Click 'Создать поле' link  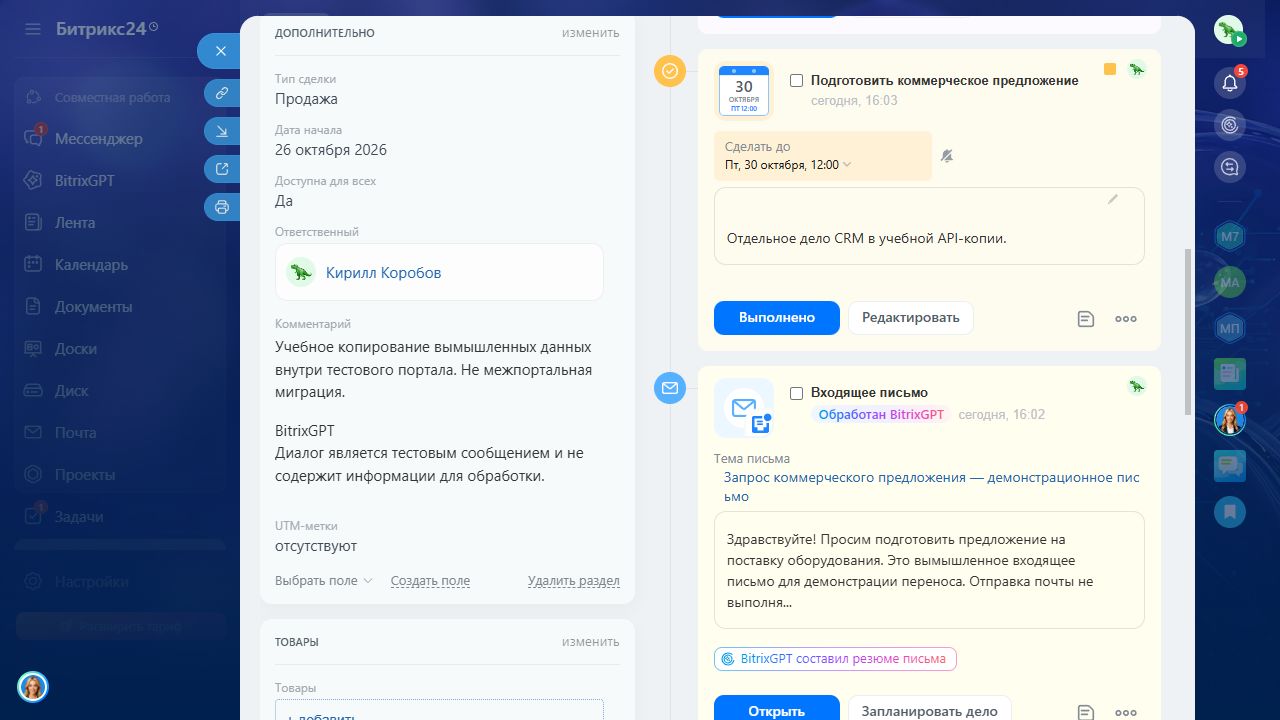click(x=430, y=581)
